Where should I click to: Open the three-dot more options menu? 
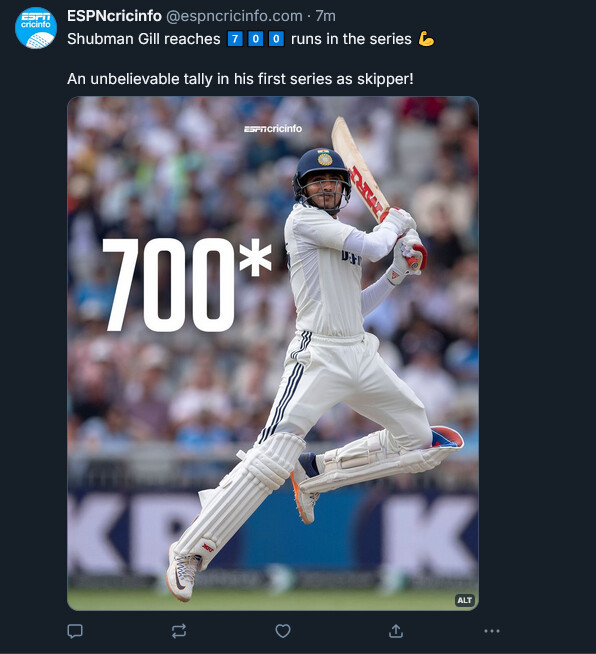492,631
